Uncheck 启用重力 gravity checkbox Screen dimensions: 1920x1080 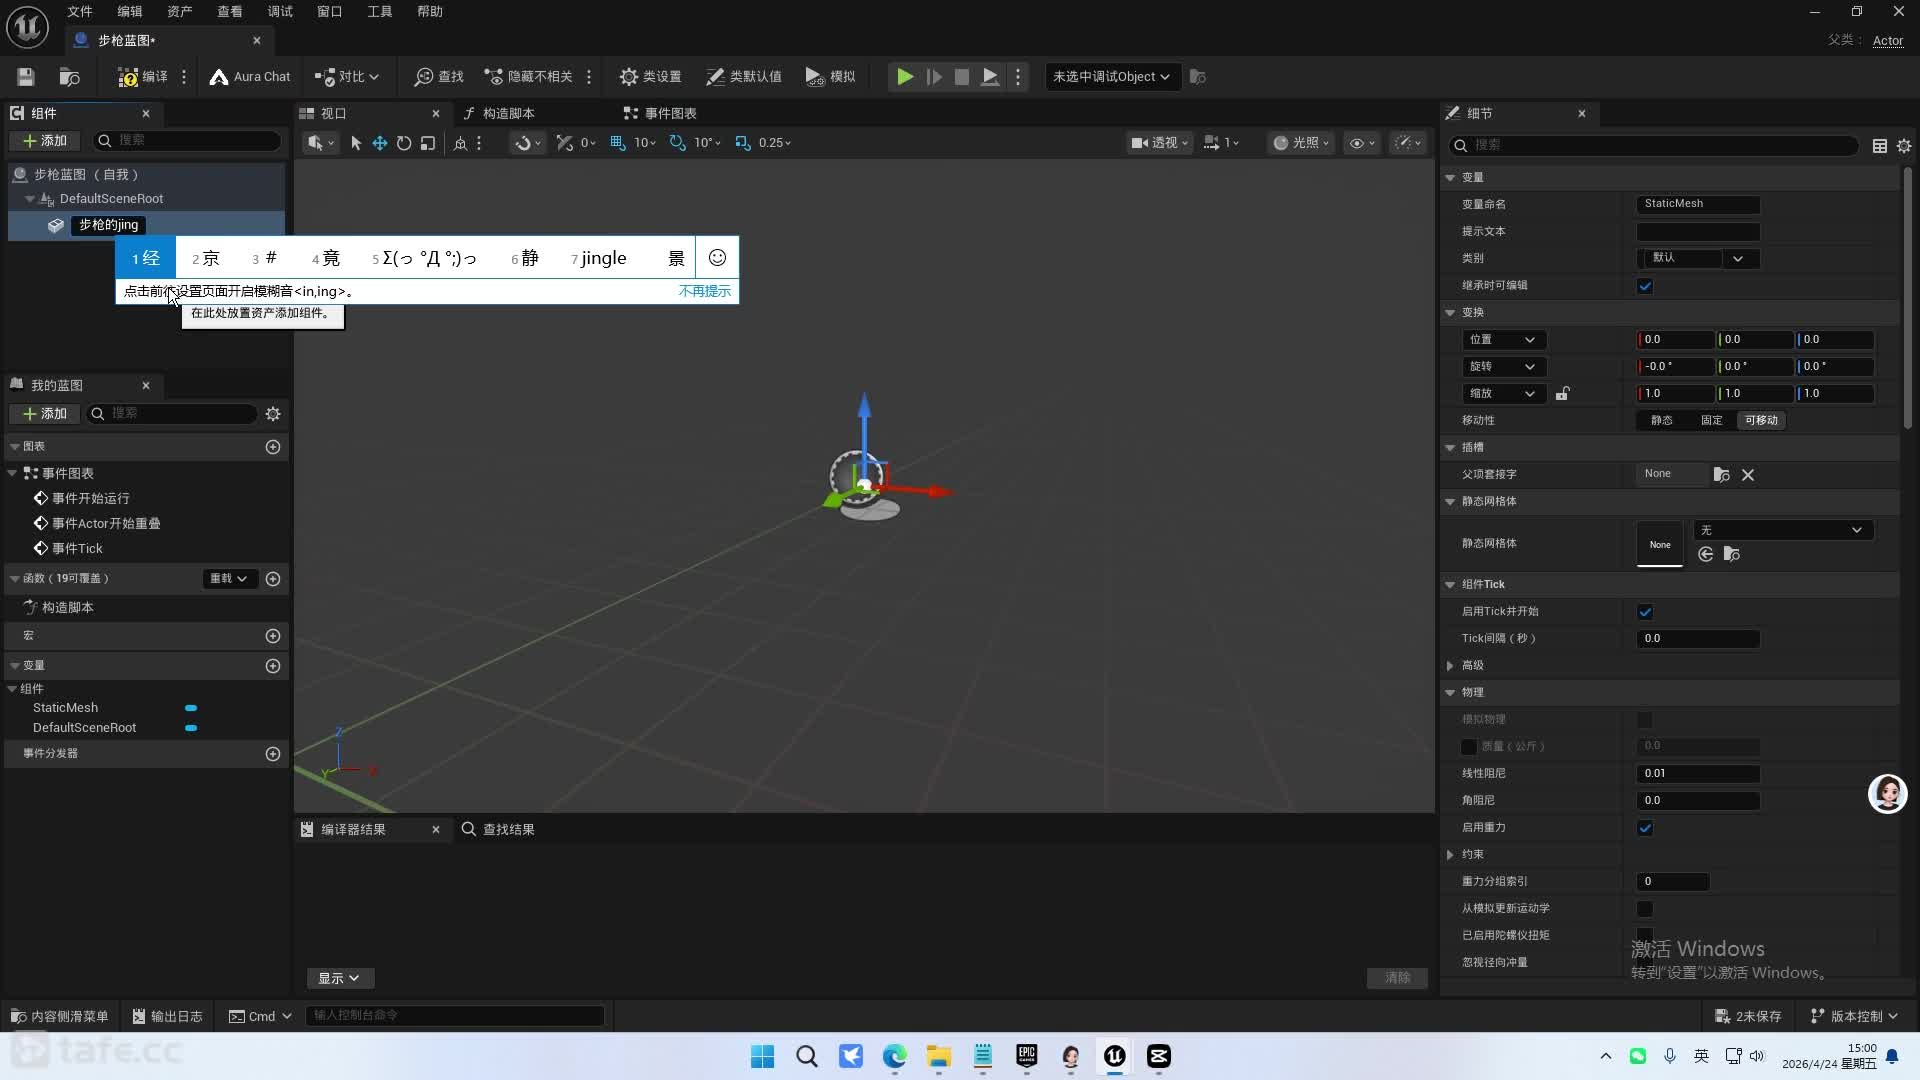pos(1645,828)
